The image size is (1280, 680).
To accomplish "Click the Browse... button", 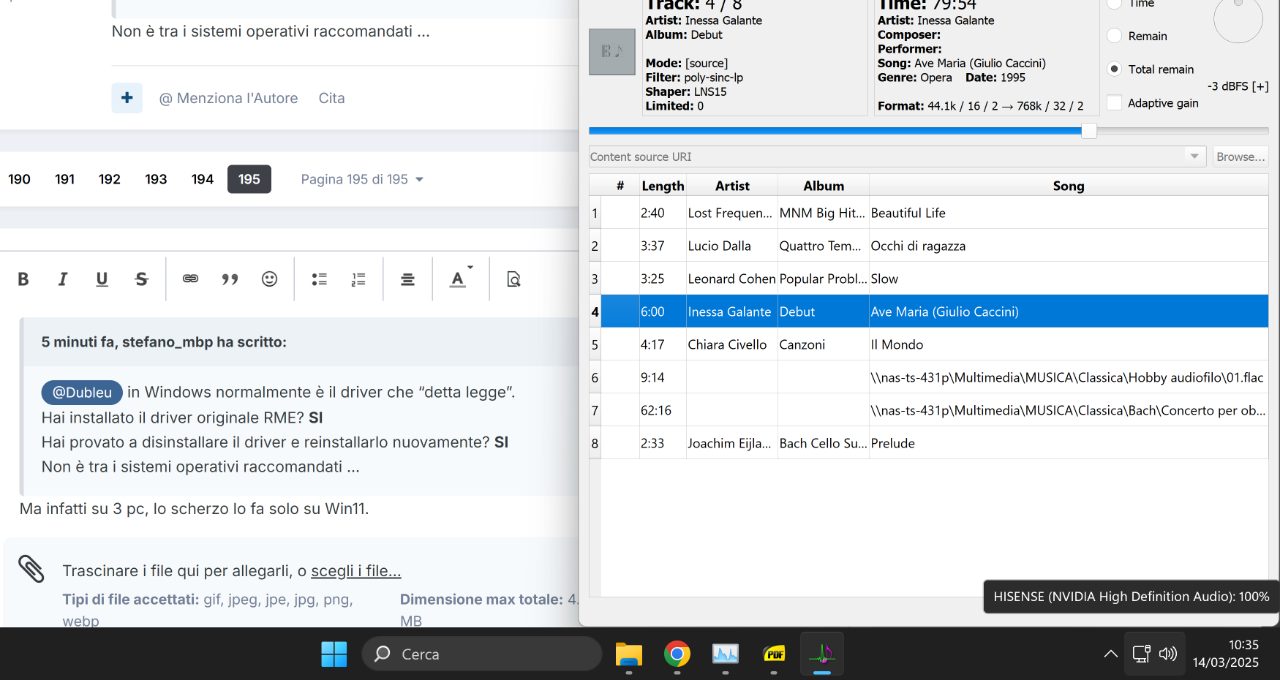I will point(1241,157).
